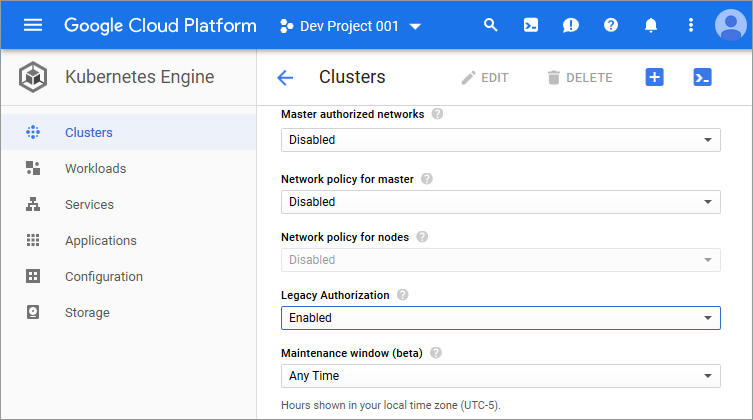
Task: Open the notifications bell
Action: 651,25
